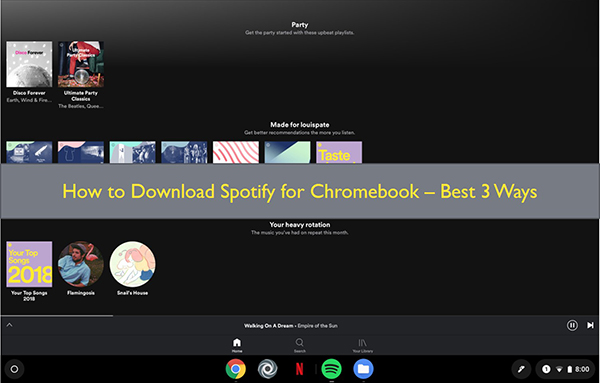Click the Ultimate Party Classics title text
Viewport: 600px width, 383px height.
click(x=81, y=96)
